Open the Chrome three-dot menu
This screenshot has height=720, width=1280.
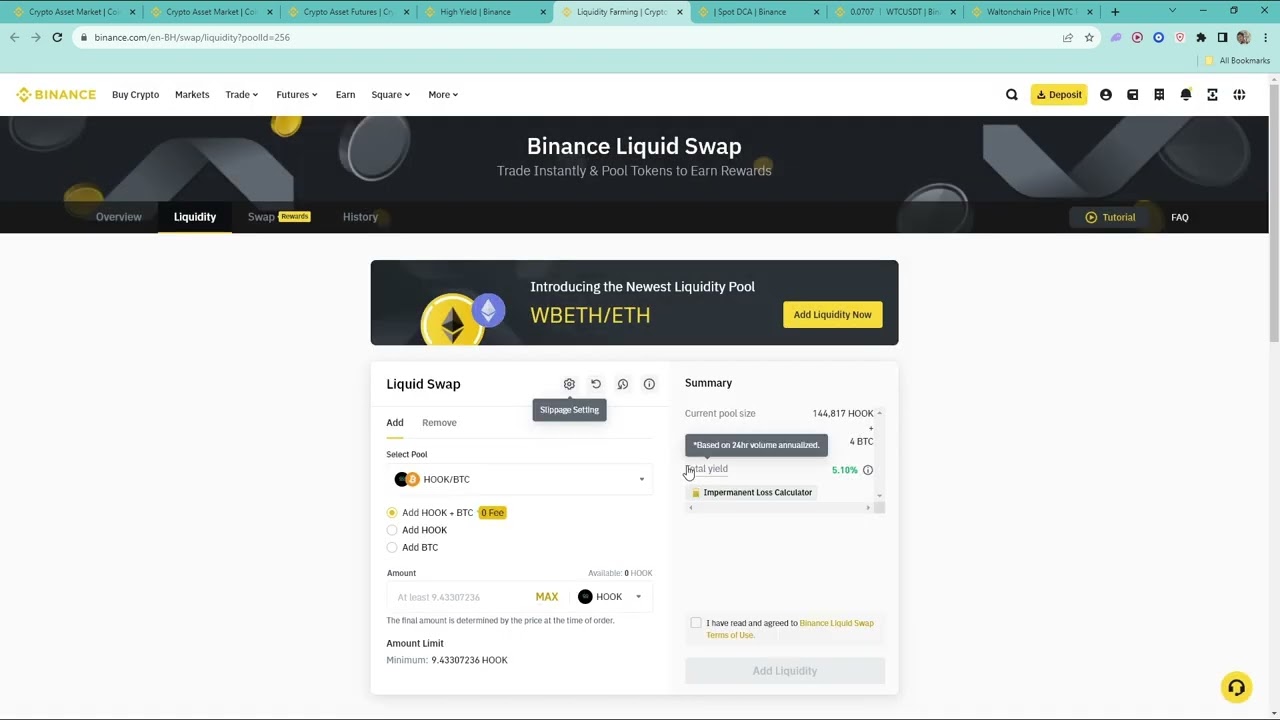click(x=1263, y=37)
